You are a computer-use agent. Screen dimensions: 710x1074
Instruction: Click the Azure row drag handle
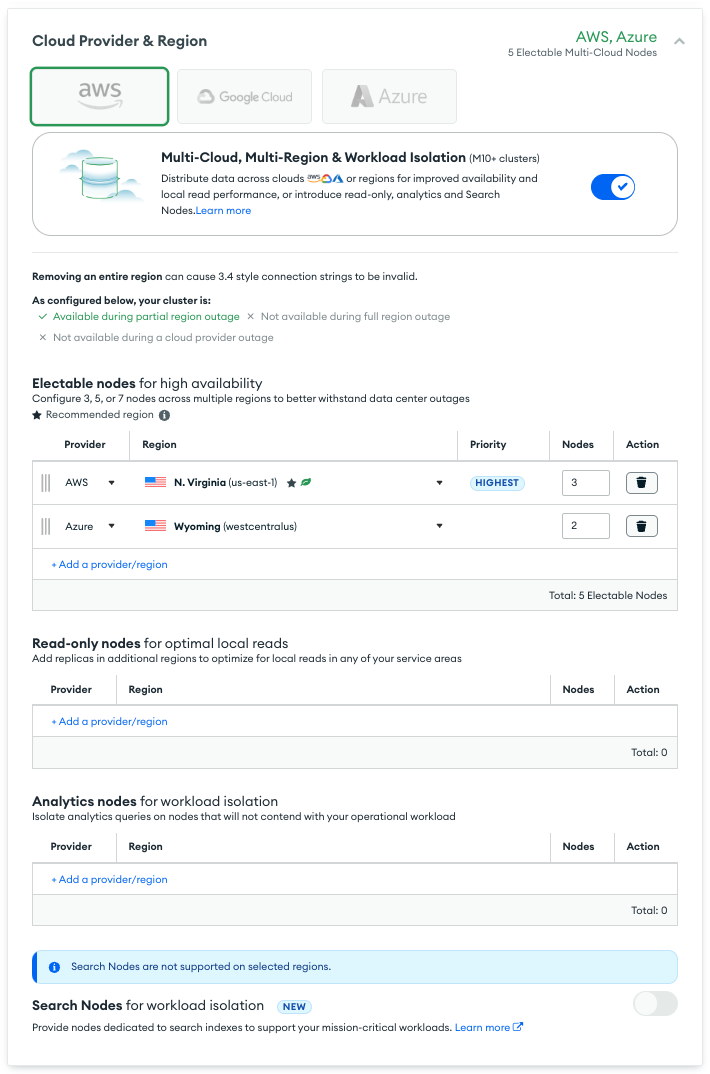pos(46,526)
